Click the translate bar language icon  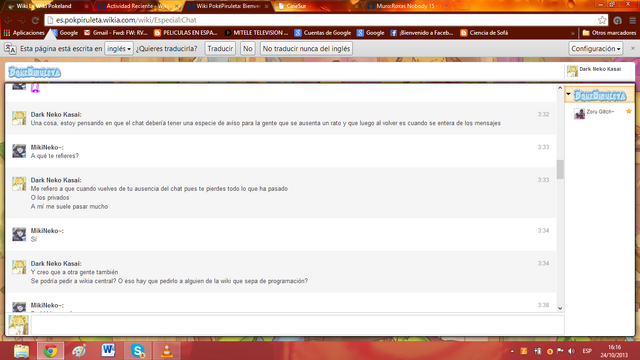pyautogui.click(x=10, y=49)
